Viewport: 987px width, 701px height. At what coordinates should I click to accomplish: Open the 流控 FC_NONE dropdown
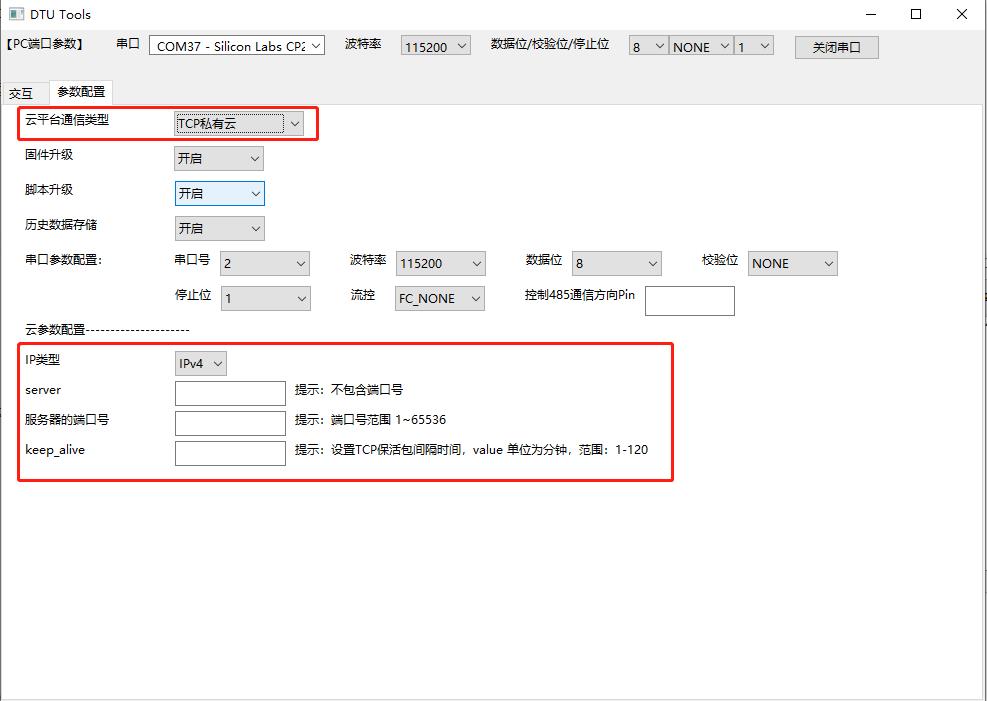tap(441, 298)
